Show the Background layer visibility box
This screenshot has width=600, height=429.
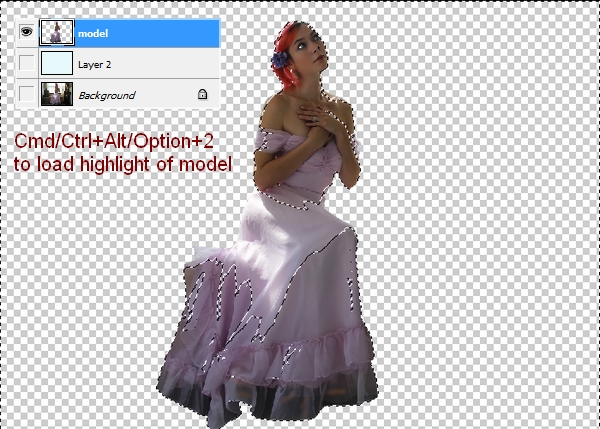pos(26,94)
